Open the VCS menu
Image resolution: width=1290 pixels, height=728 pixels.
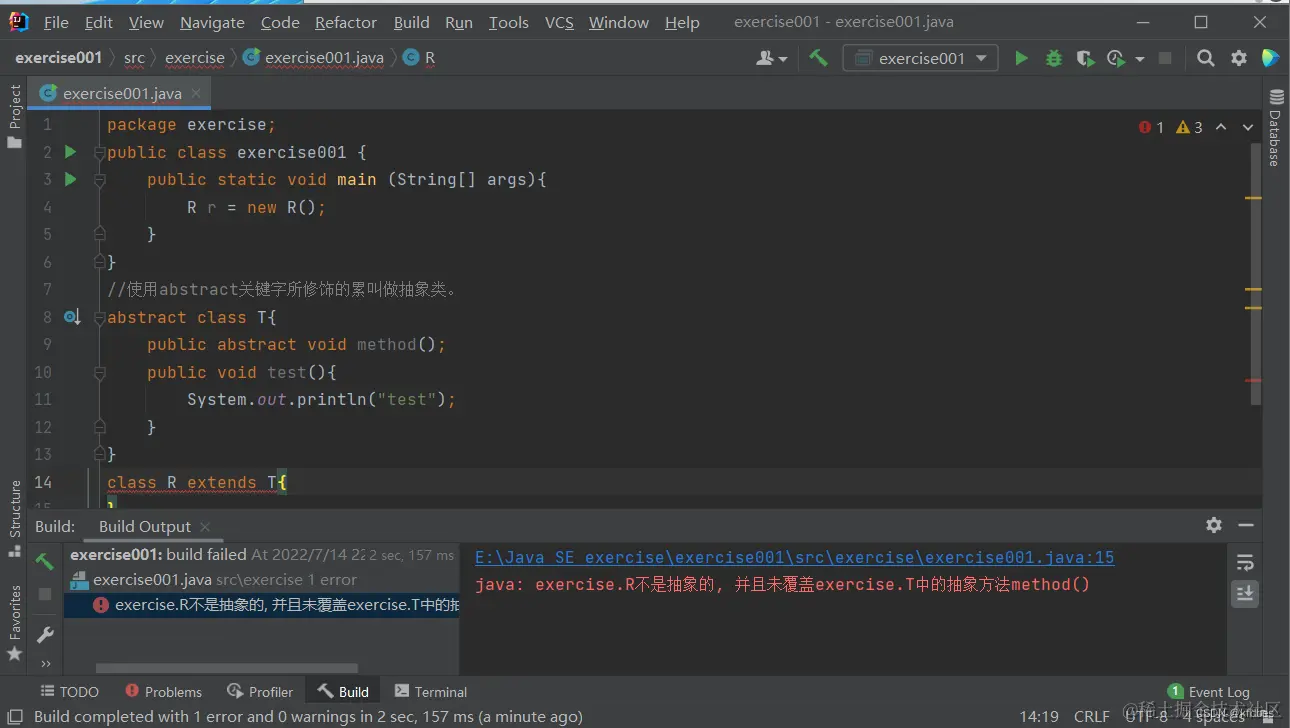[x=559, y=22]
